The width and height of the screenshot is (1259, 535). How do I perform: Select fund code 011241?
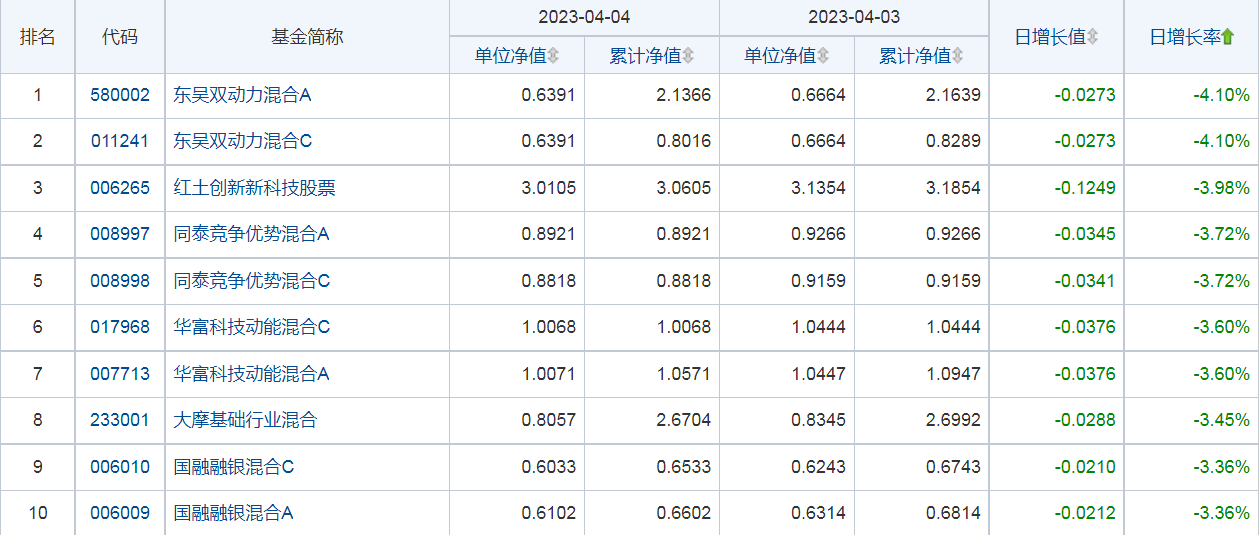pyautogui.click(x=120, y=141)
